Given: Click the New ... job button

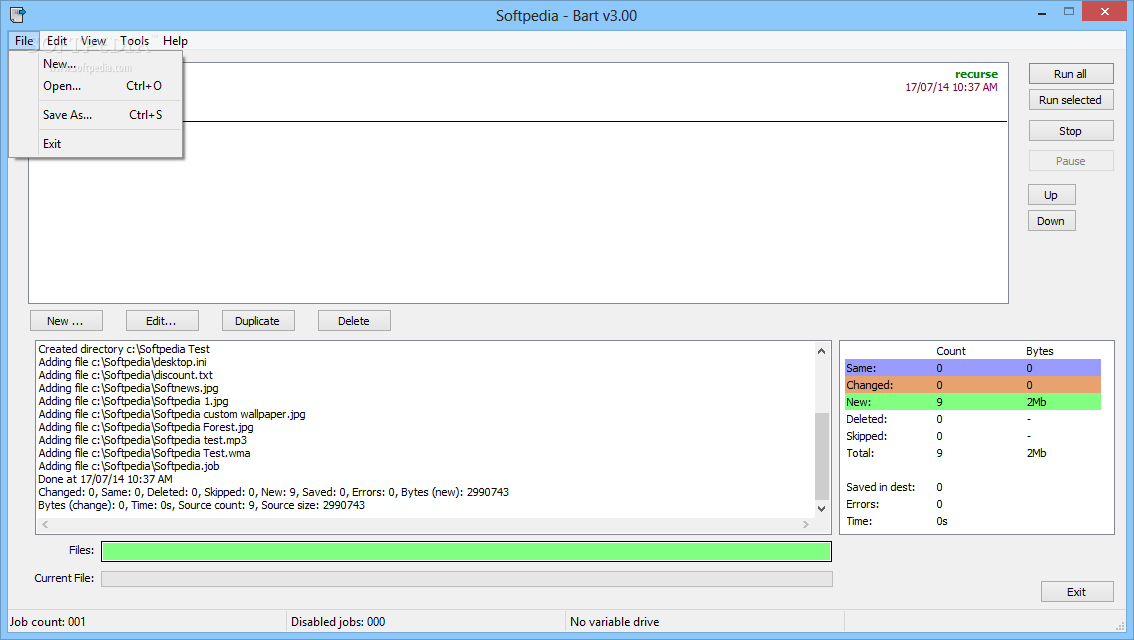Looking at the screenshot, I should point(66,320).
